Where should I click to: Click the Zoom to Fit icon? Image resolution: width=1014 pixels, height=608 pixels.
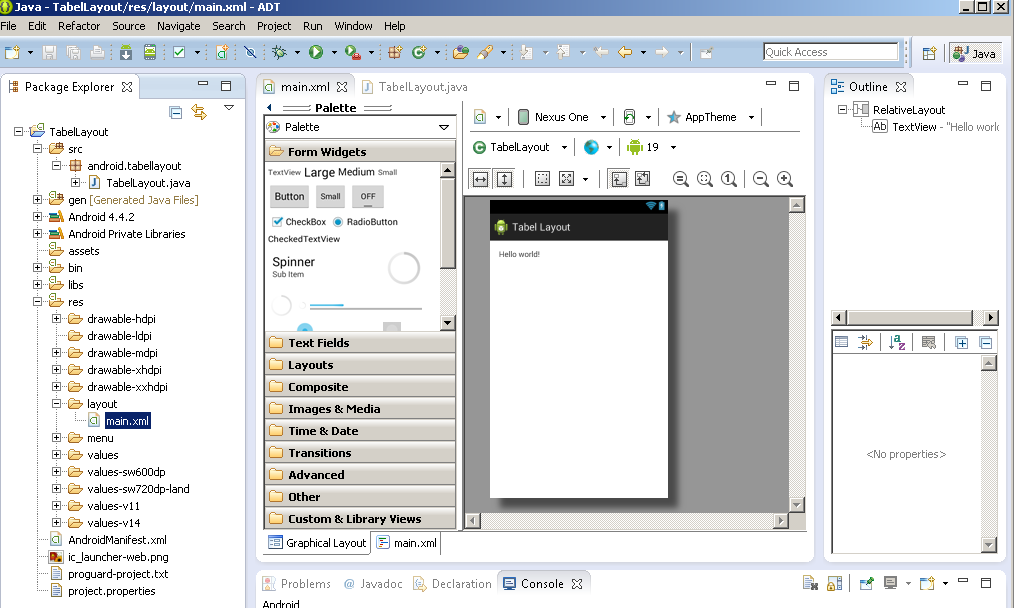tap(705, 179)
